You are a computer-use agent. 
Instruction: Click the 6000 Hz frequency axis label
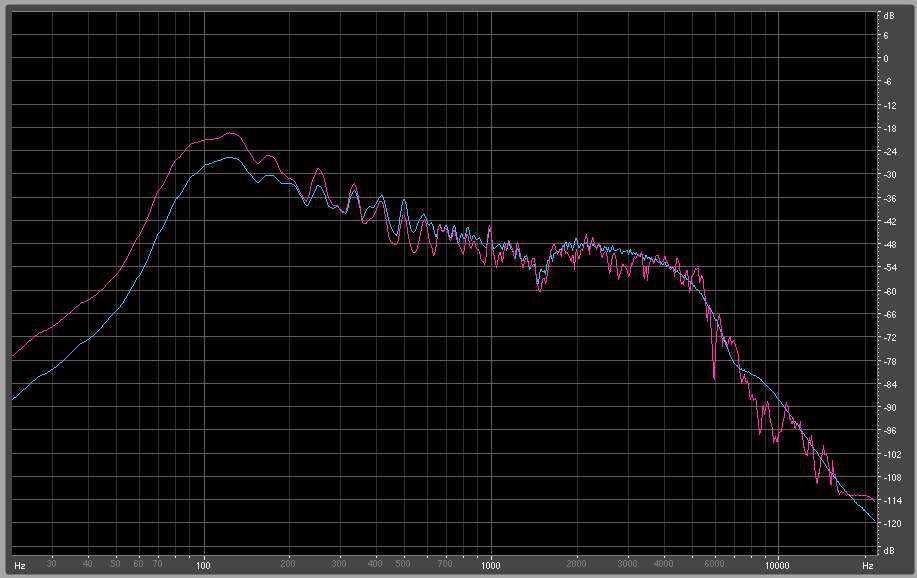714,564
